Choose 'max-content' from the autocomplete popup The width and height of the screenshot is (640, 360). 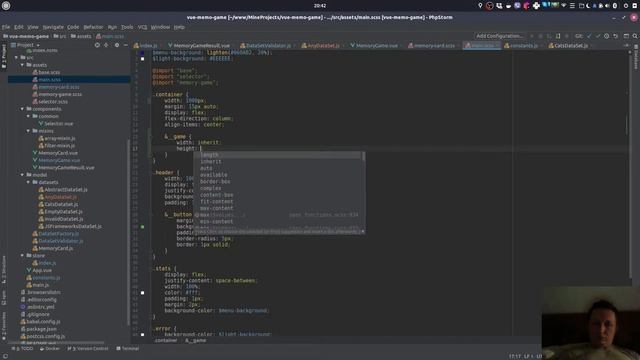coord(278,208)
